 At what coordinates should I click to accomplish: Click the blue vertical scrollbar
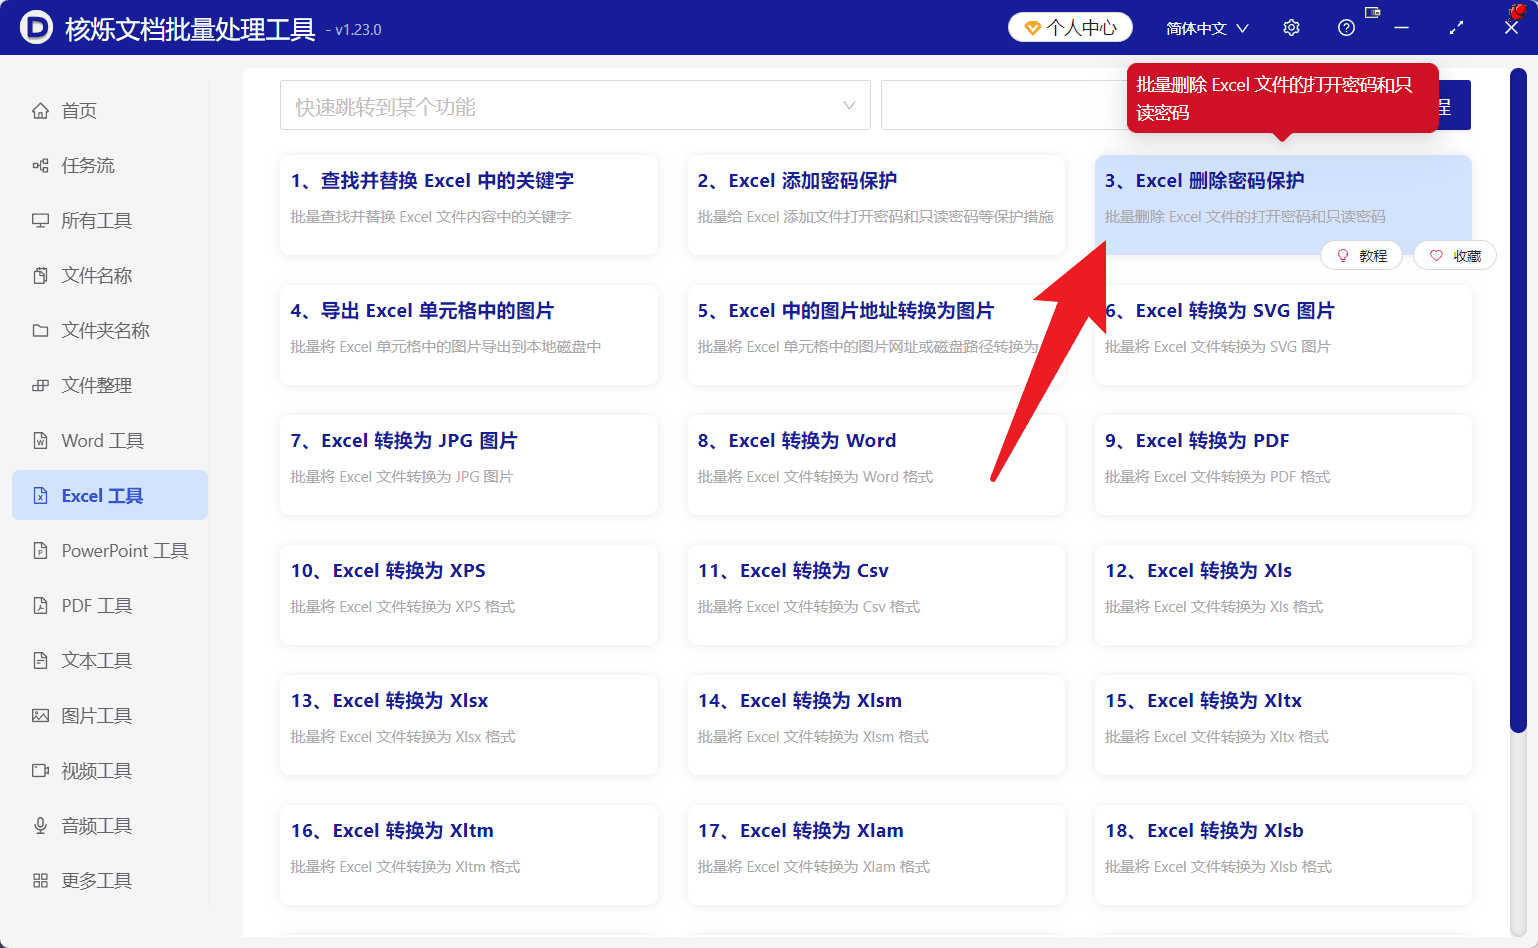coord(1518,400)
